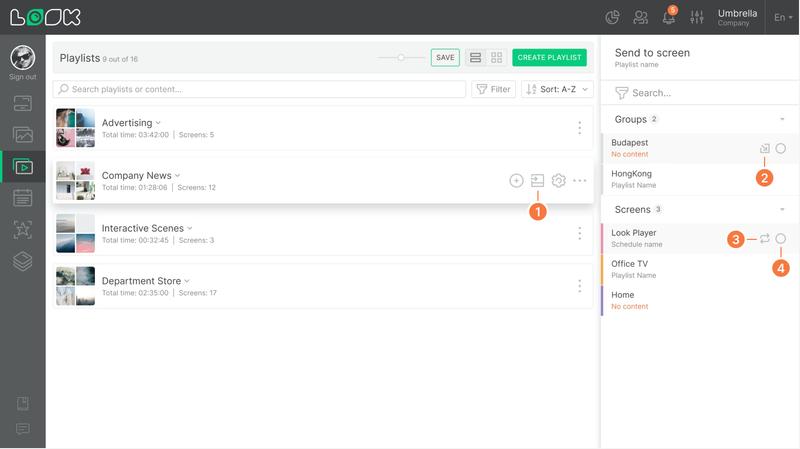
Task: Click the Department Store thumbnail
Action: point(76,286)
